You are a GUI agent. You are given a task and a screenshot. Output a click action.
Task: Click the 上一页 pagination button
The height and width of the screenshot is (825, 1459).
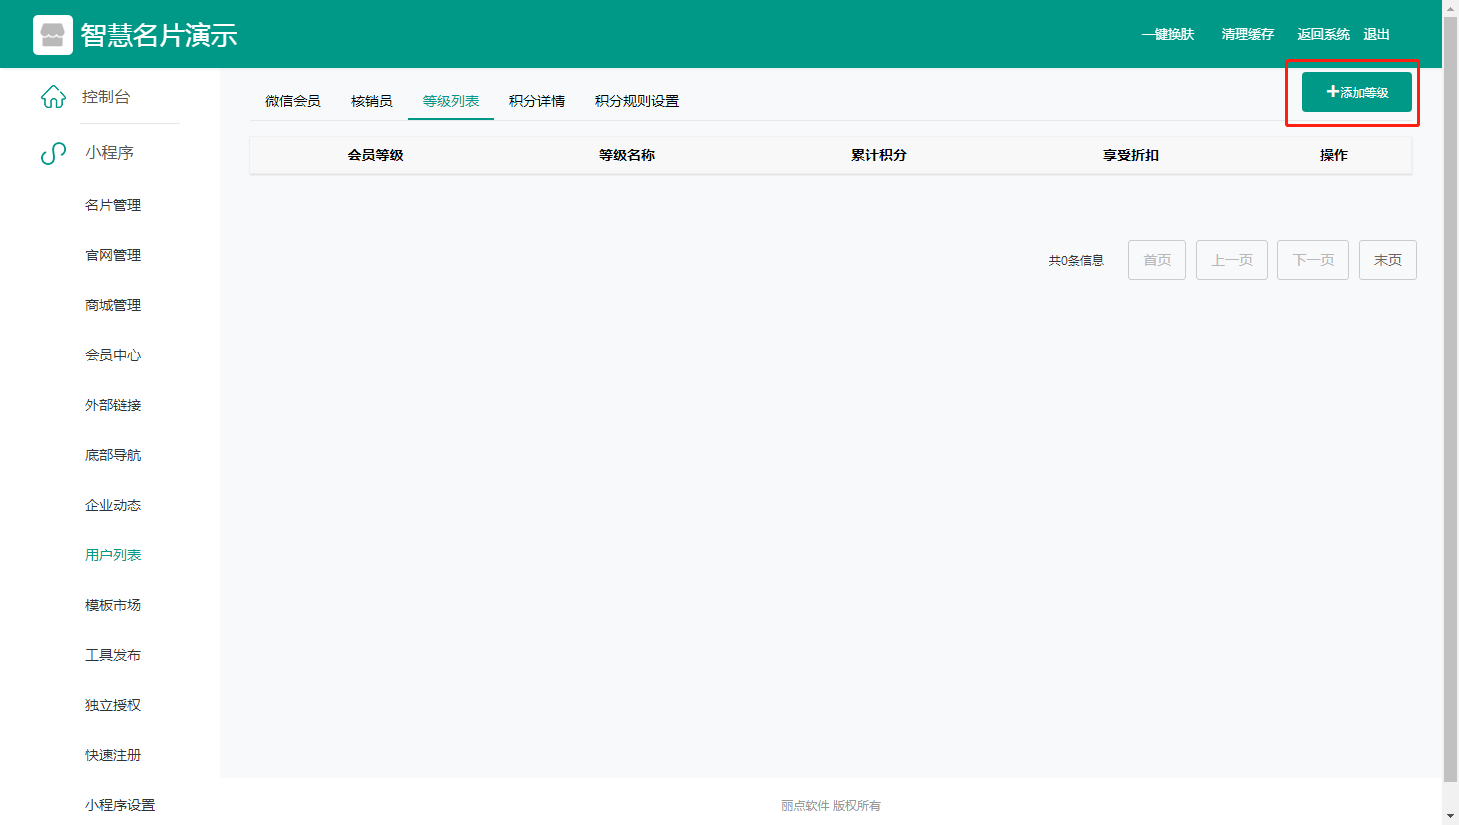[x=1232, y=260]
